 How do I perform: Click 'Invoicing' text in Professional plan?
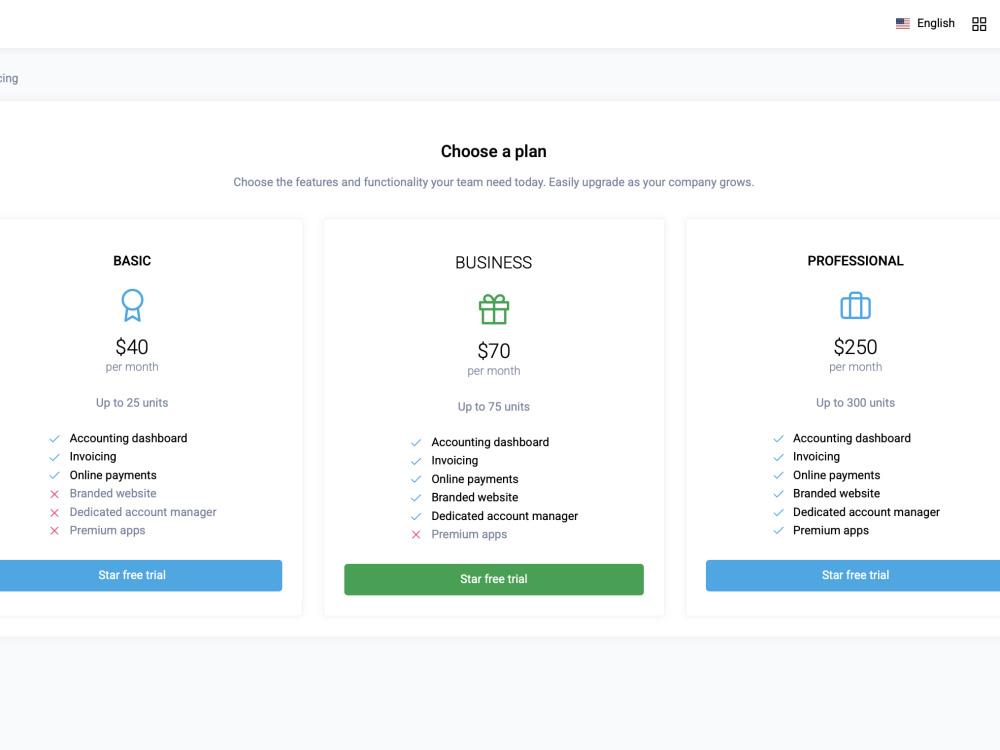tap(816, 457)
